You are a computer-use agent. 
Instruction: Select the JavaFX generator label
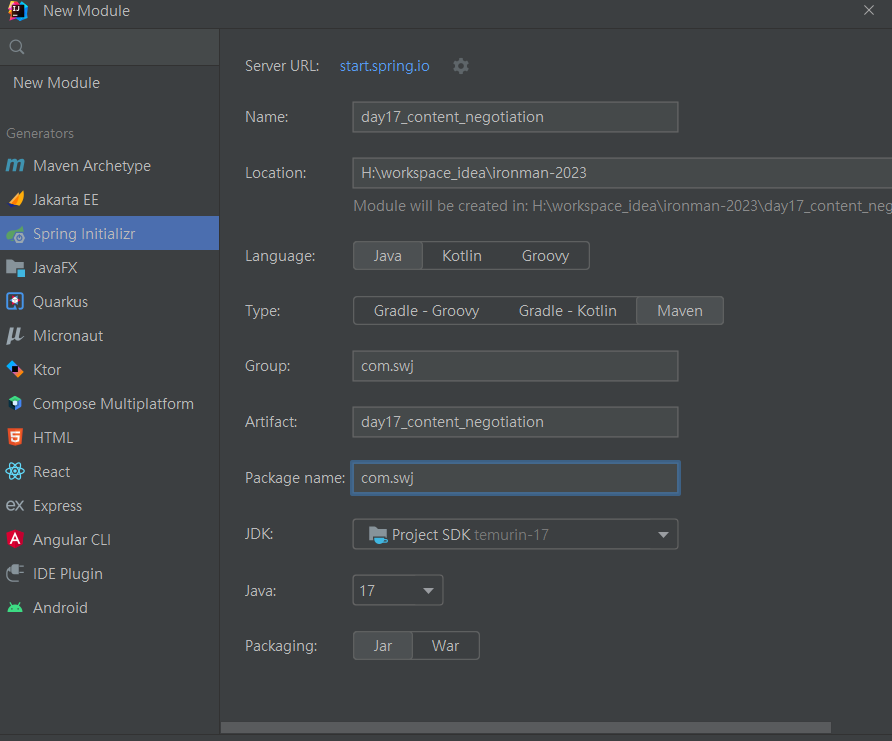pyautogui.click(x=55, y=267)
